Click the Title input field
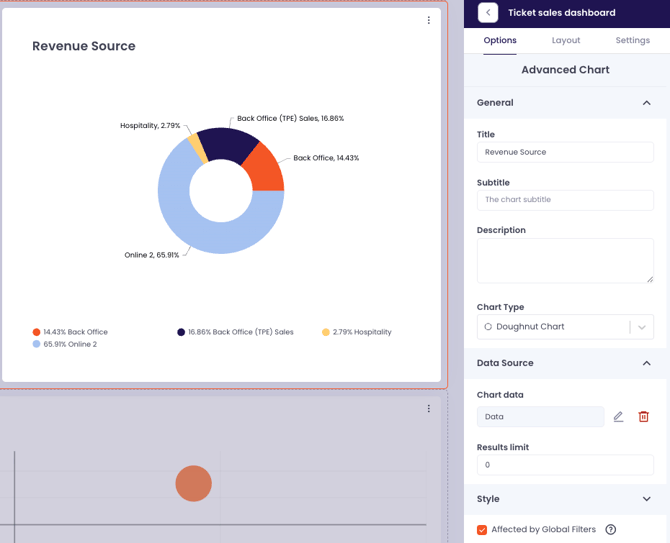Image resolution: width=670 pixels, height=543 pixels. 565,152
